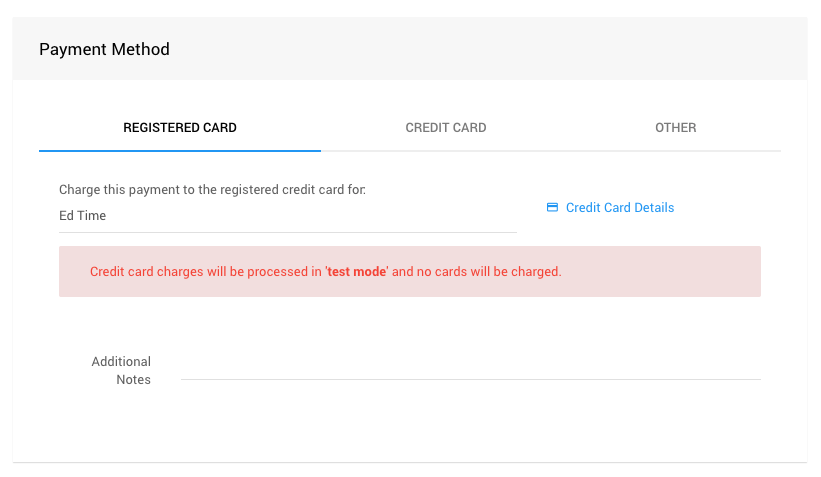Click the bold 'test mode' text
The width and height of the screenshot is (821, 477).
[356, 272]
